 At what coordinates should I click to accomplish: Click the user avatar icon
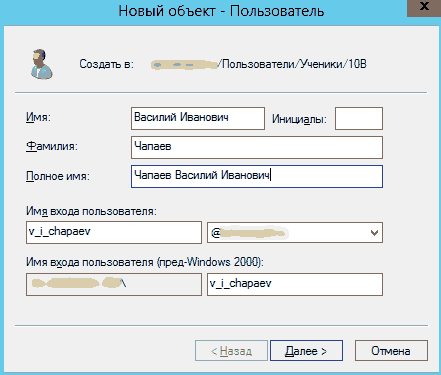(x=42, y=64)
